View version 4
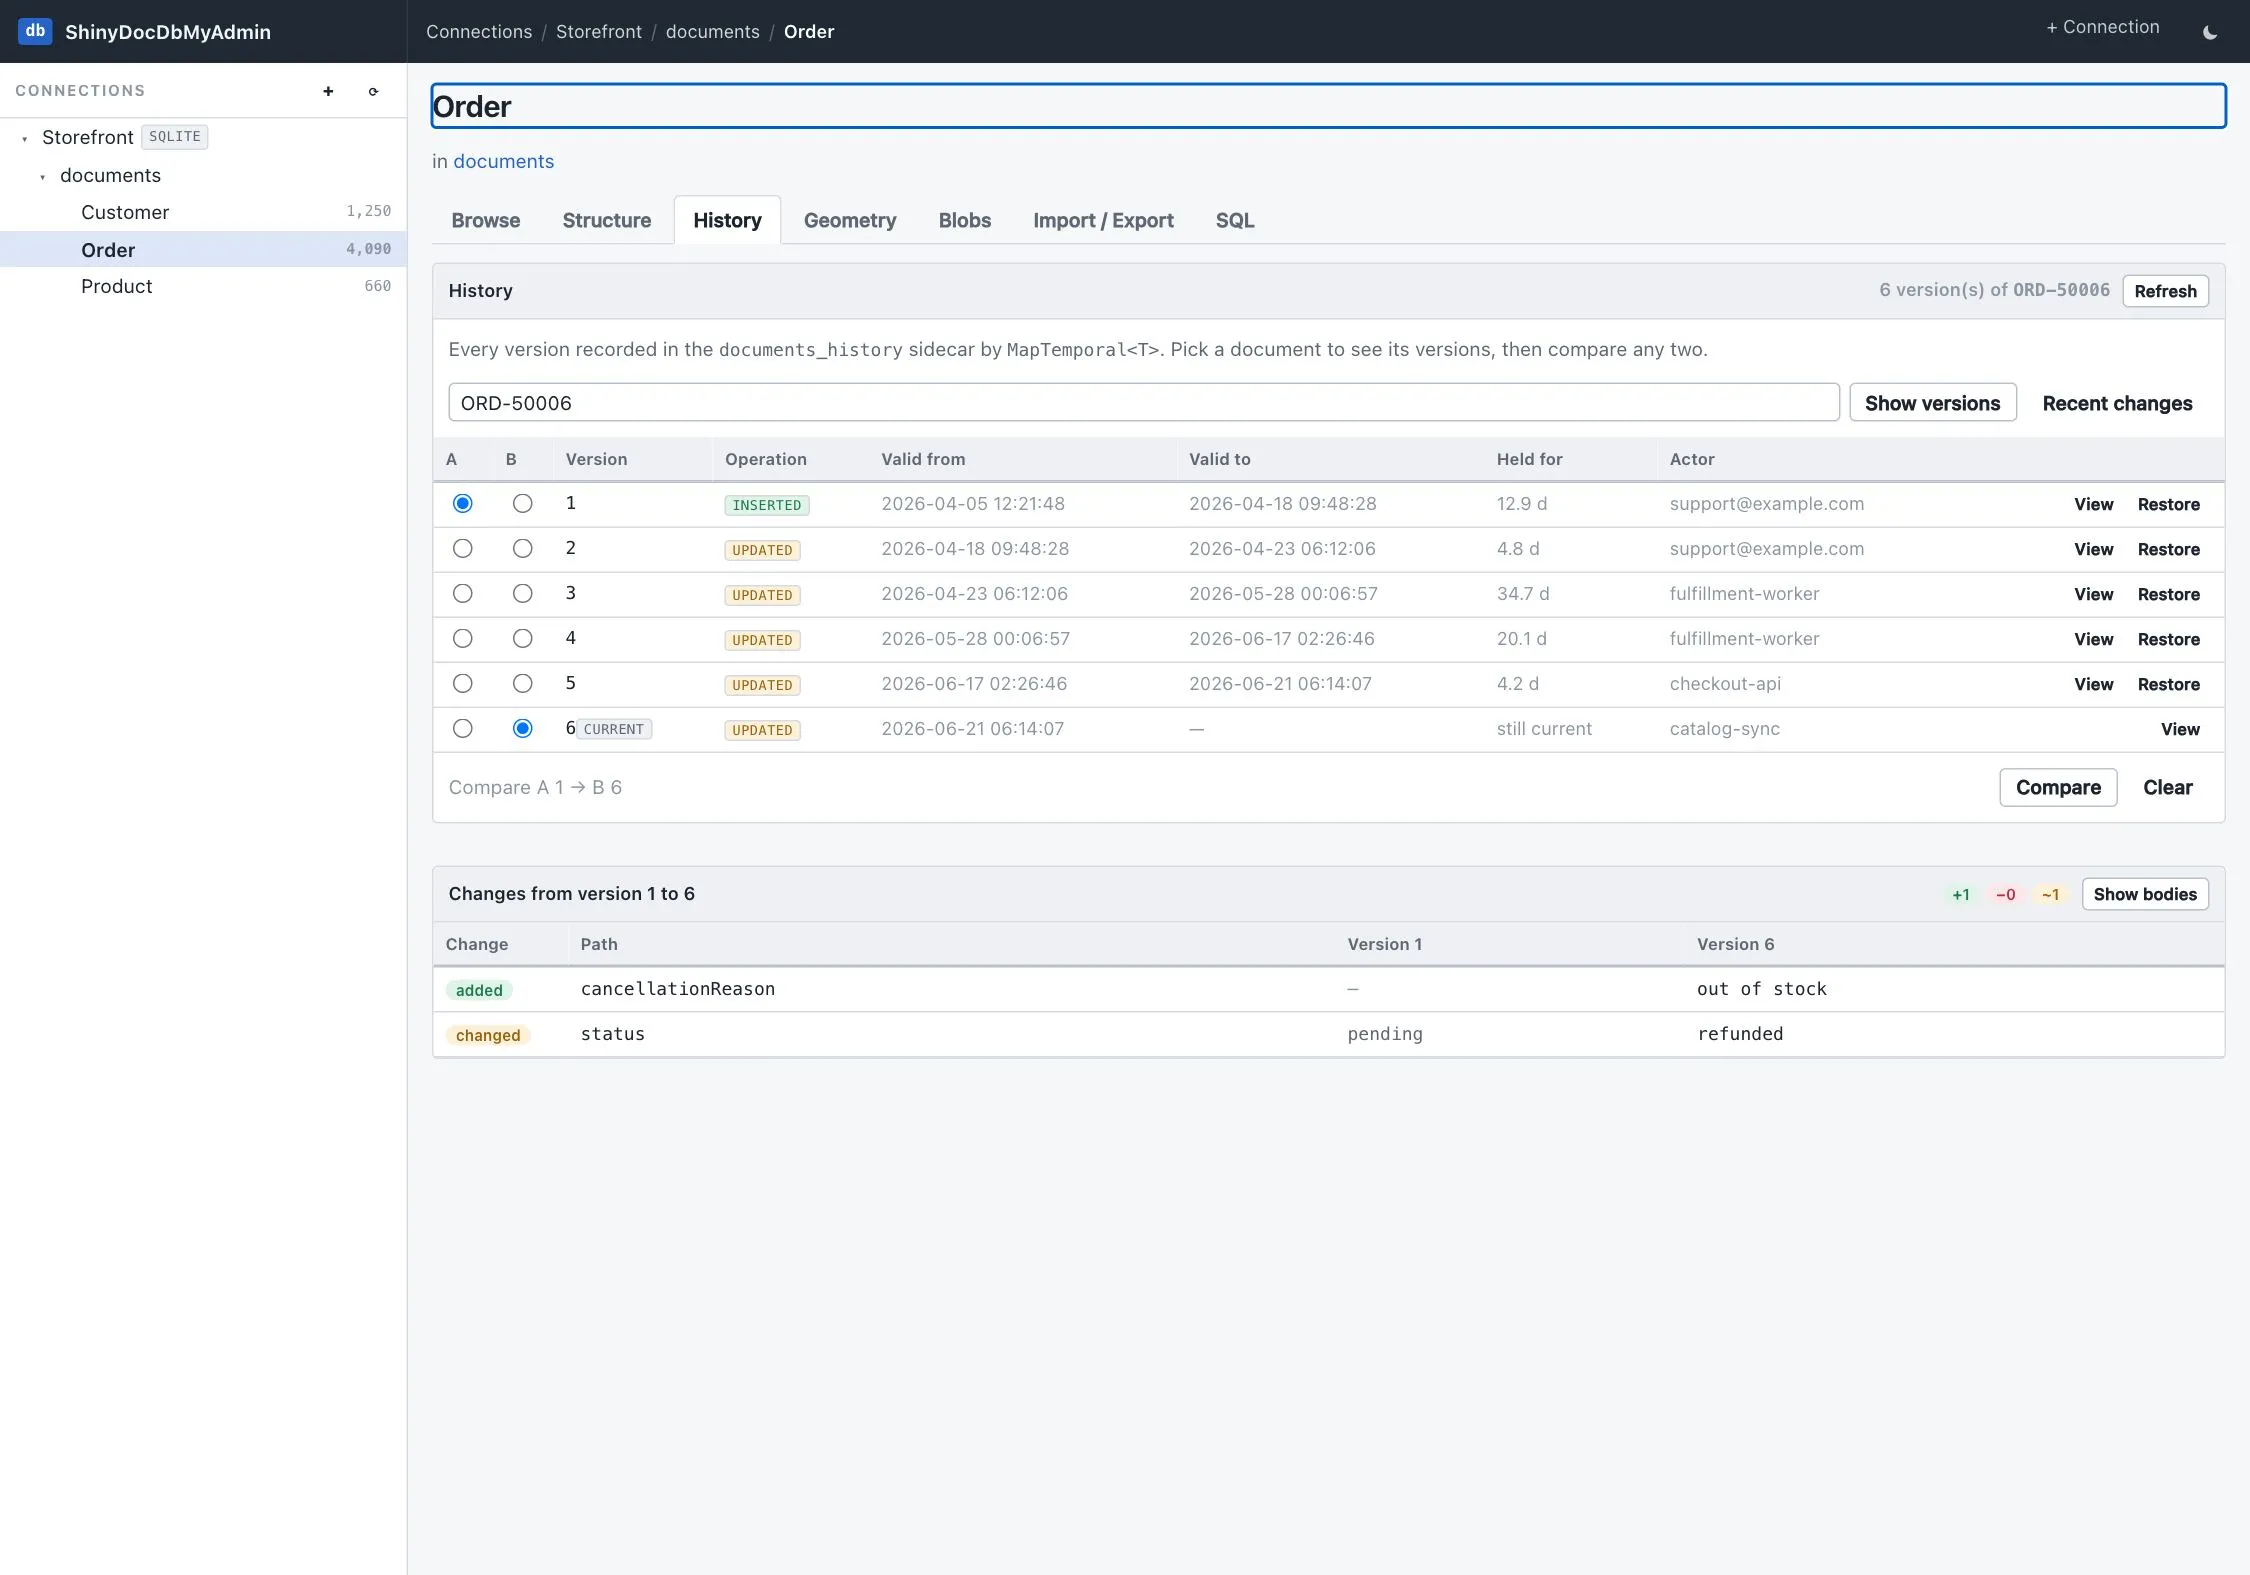Screen dimensions: 2250x1575 click(2093, 639)
